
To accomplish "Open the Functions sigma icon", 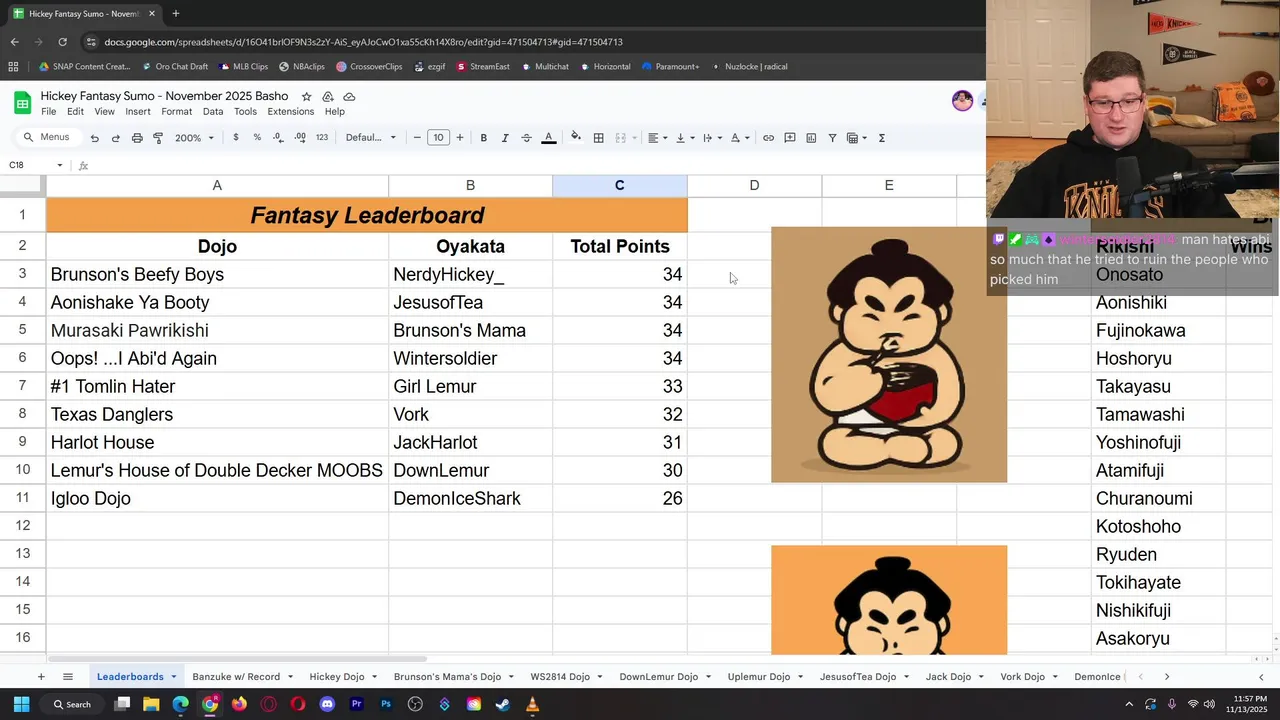I will pyautogui.click(x=881, y=138).
